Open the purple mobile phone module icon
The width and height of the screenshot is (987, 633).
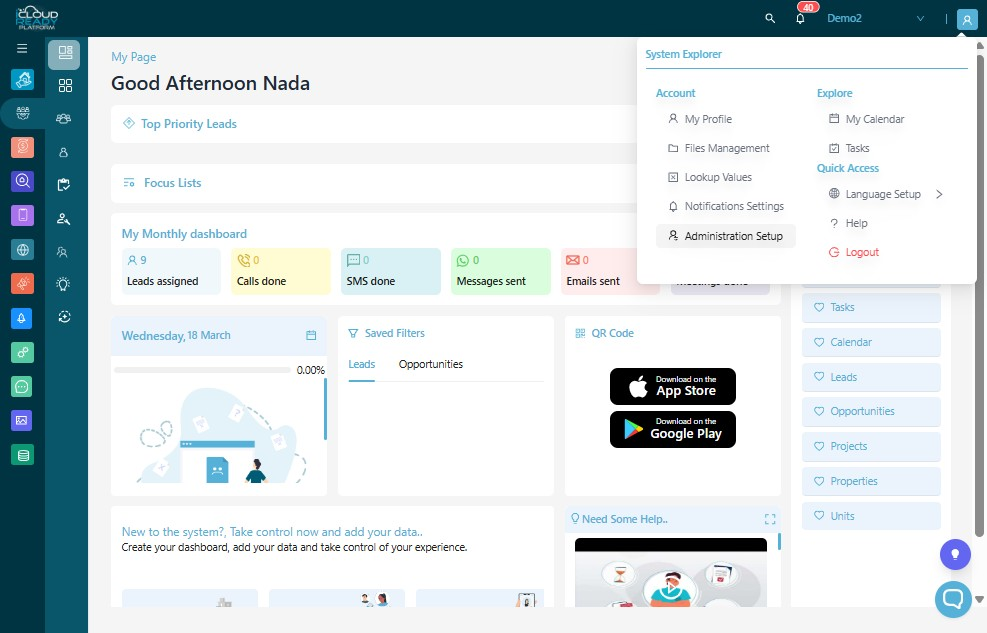23,215
